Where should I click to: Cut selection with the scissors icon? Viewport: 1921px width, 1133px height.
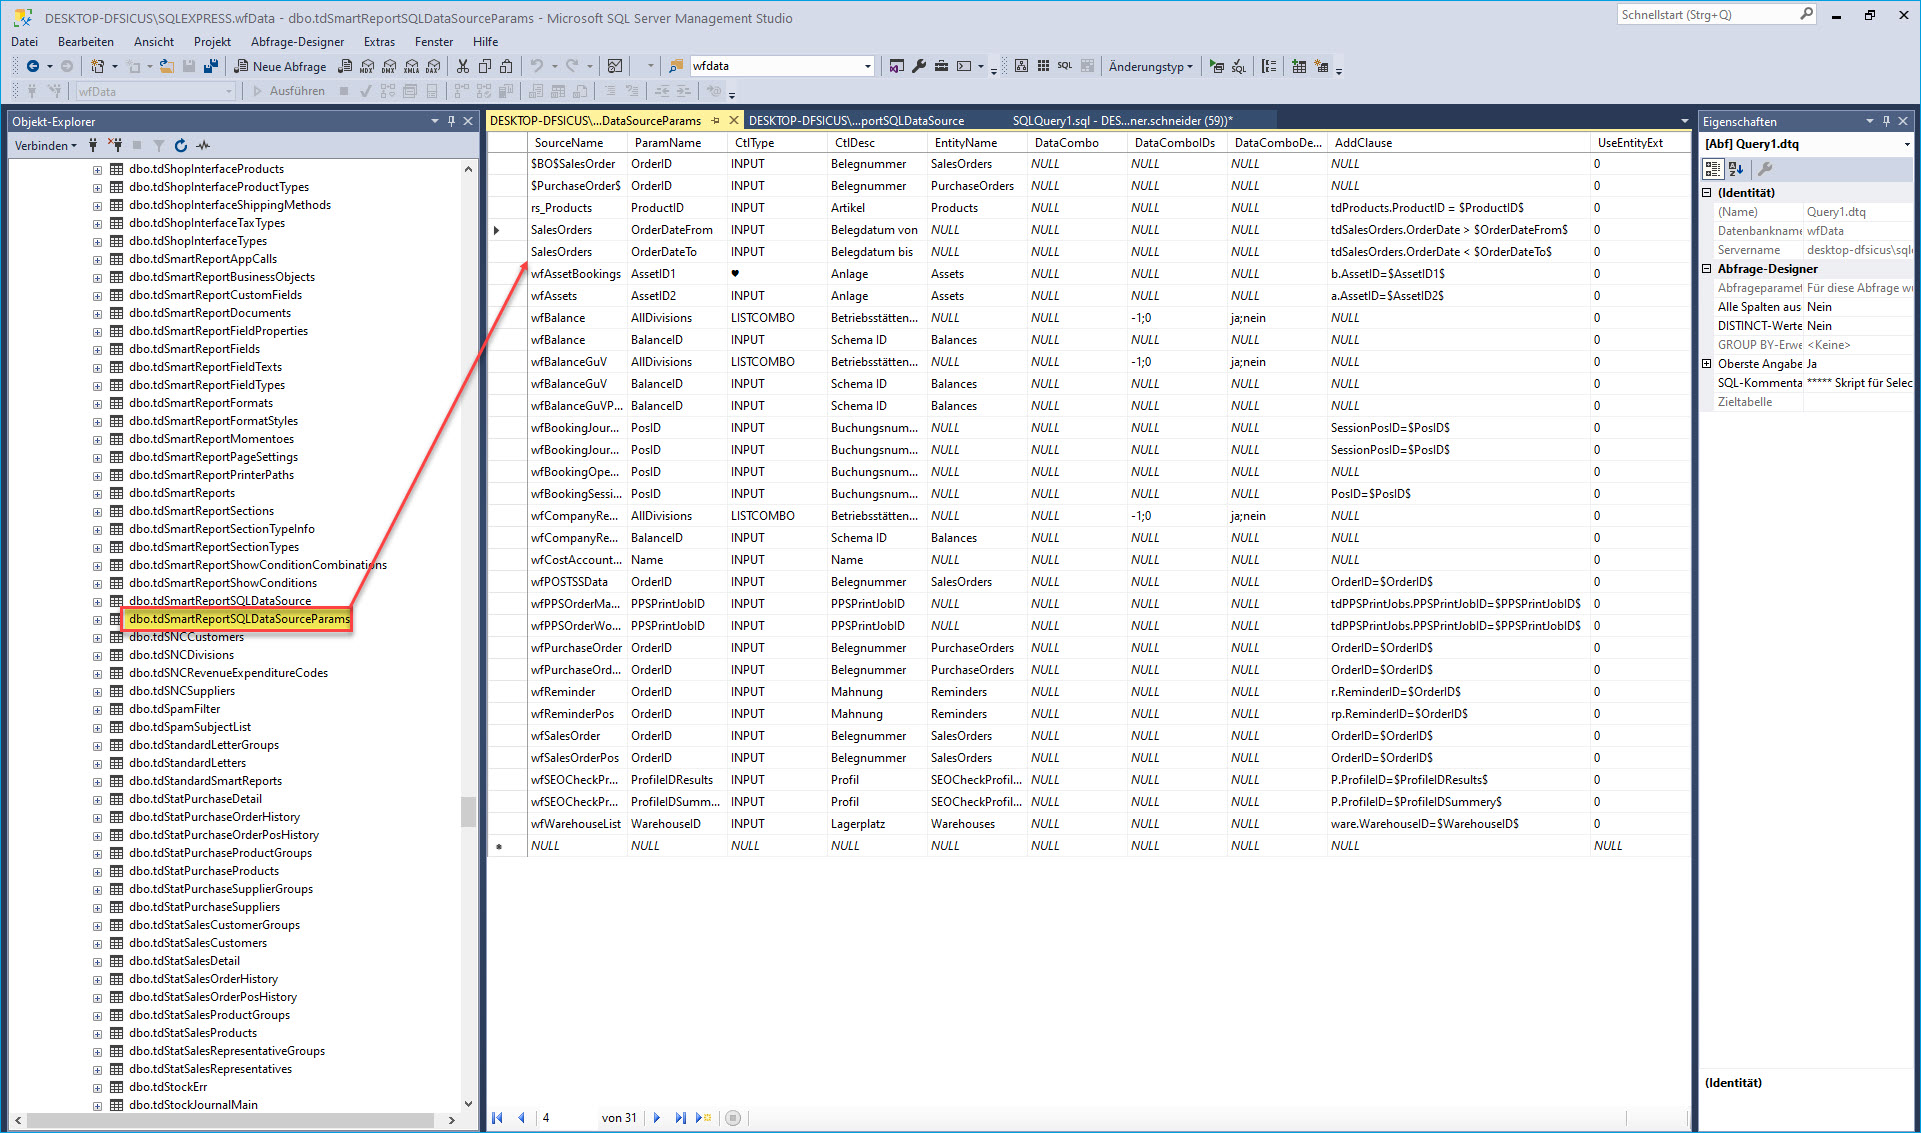(x=462, y=66)
